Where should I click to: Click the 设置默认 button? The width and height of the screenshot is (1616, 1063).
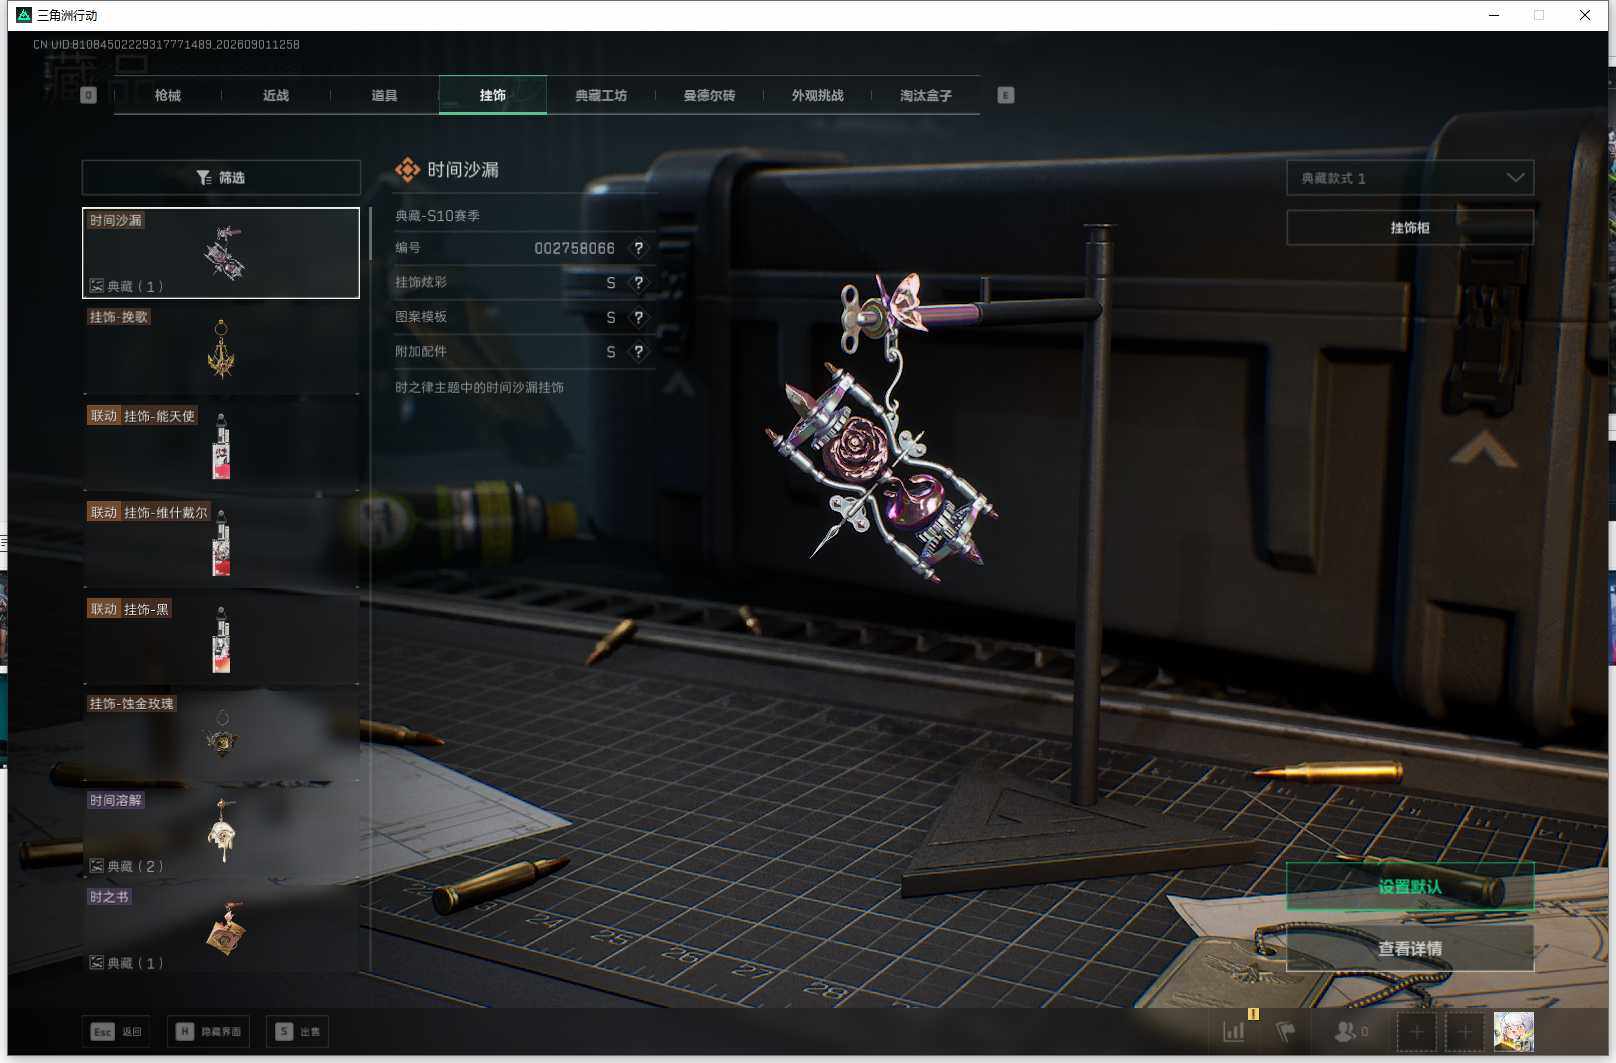click(x=1410, y=887)
